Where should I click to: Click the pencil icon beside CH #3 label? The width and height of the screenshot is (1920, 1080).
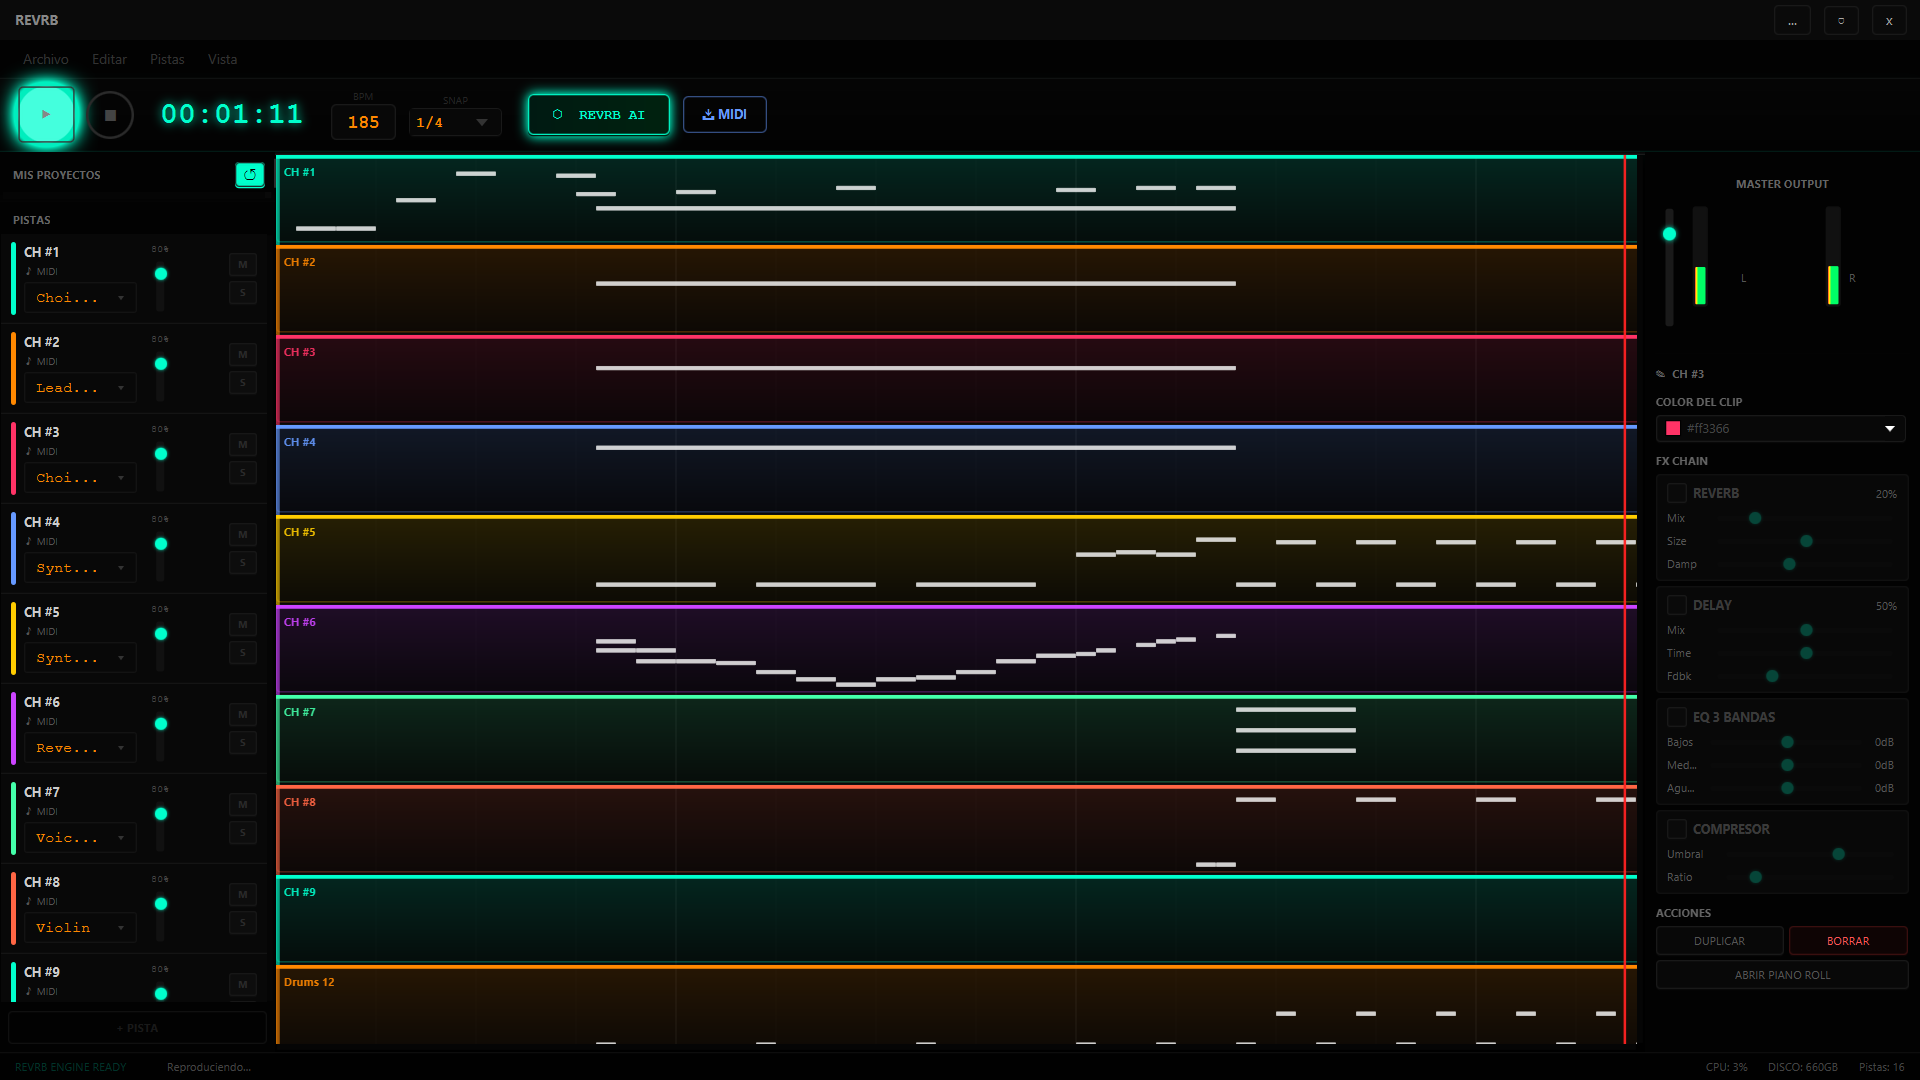pos(1661,374)
